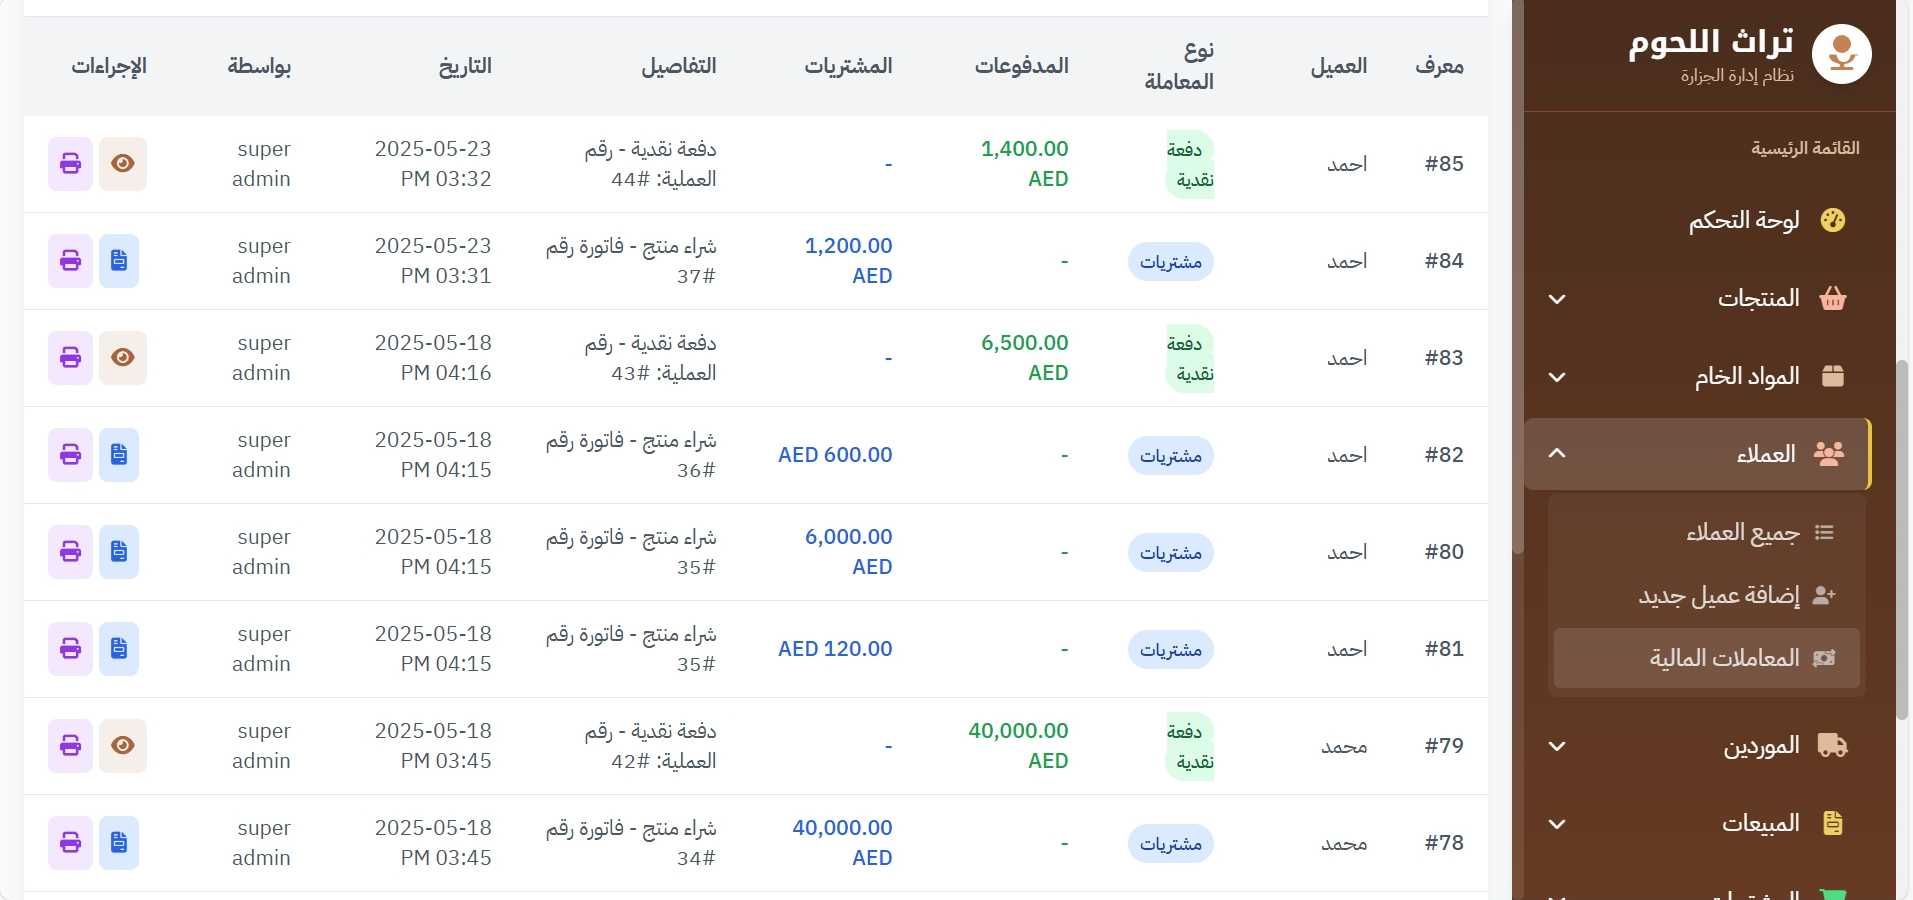Viewport: 1913px width, 900px height.
Task: Open the invoice document for transaction #78
Action: (119, 843)
